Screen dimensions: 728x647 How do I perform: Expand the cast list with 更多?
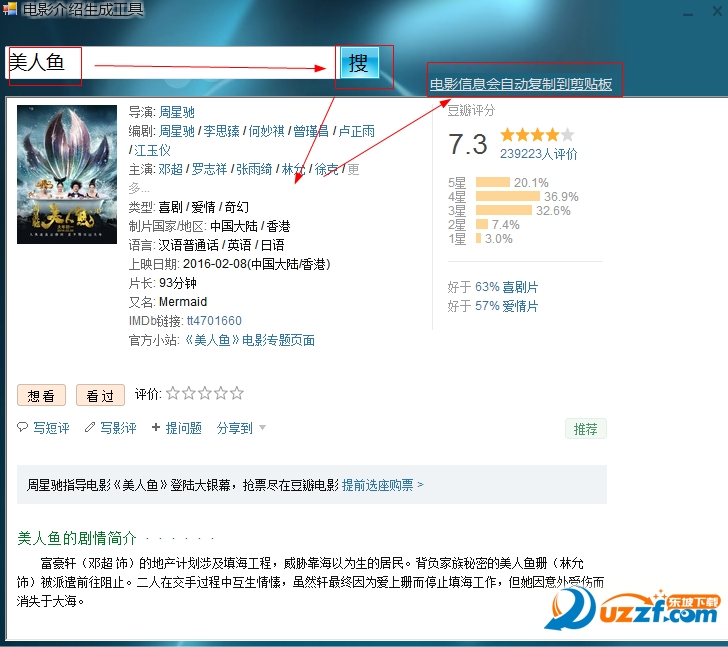tap(354, 169)
